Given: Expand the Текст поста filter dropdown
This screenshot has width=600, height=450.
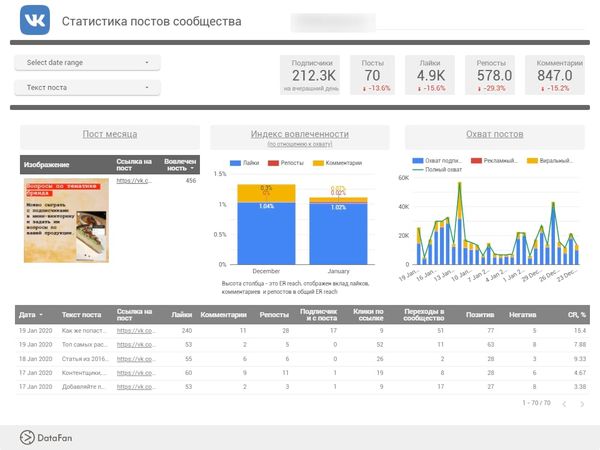Looking at the screenshot, I should click(88, 88).
